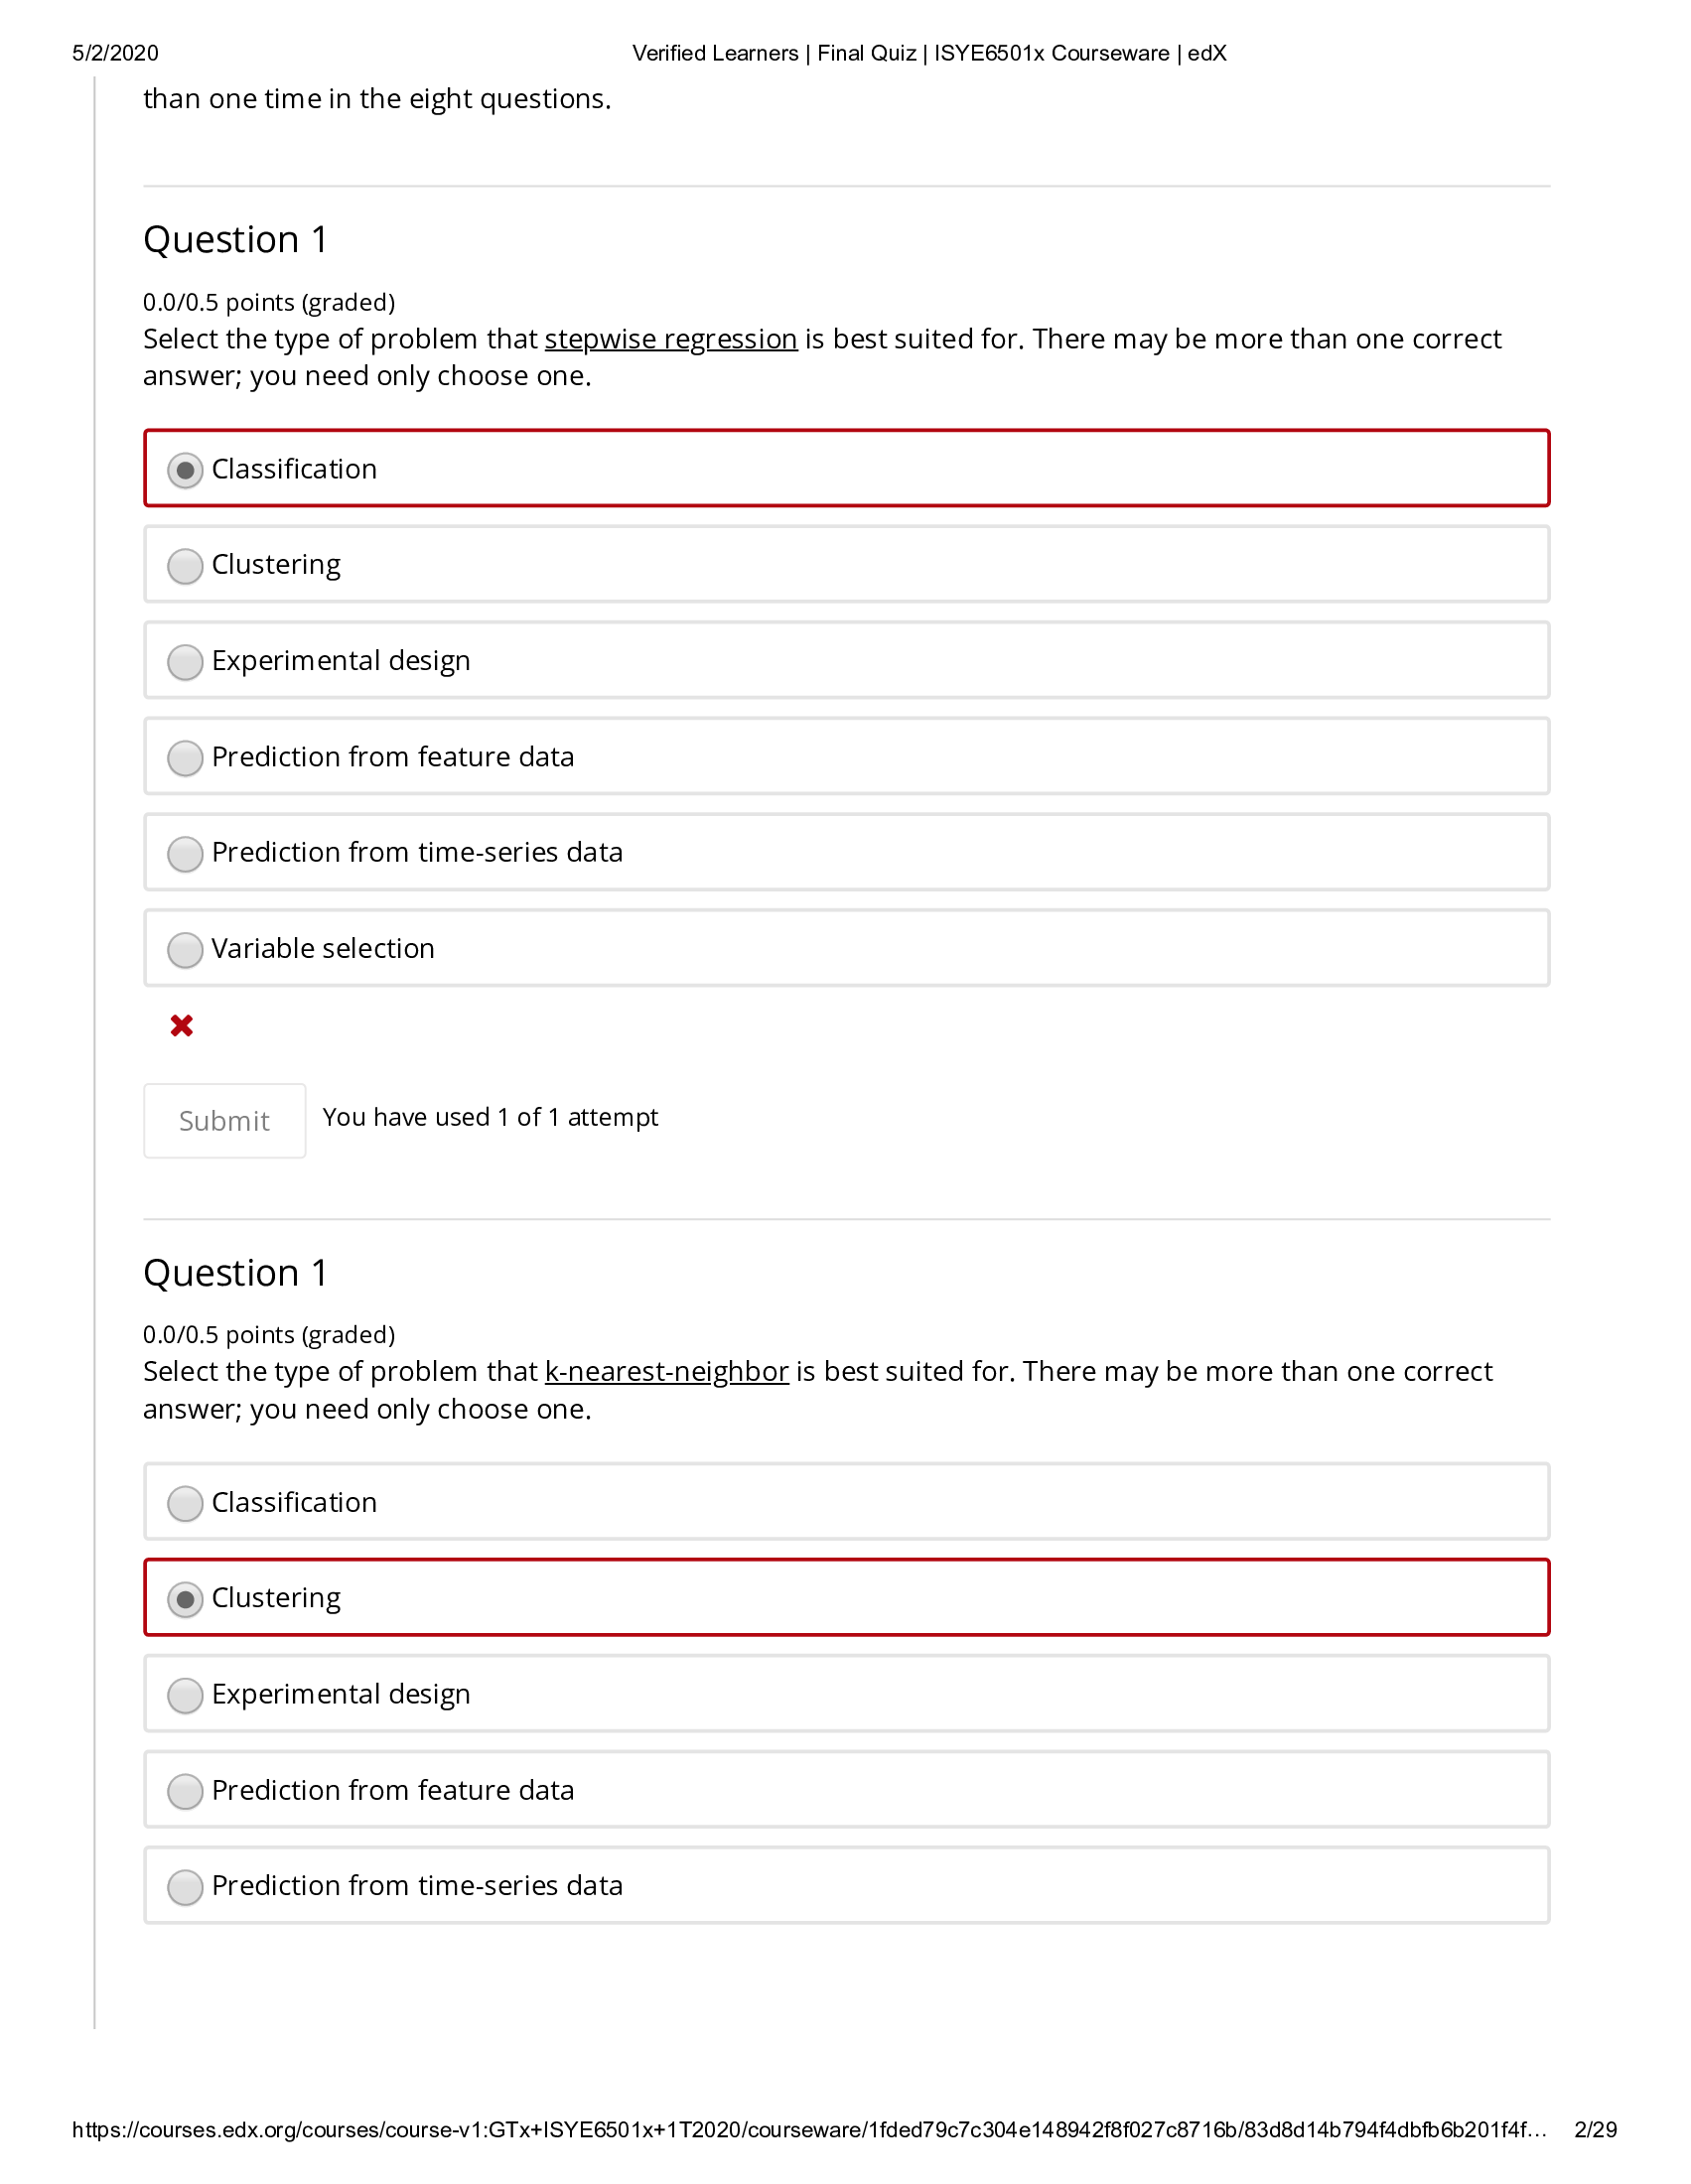Pick Experimental design in the second question
The height and width of the screenshot is (2184, 1691).
click(184, 1695)
